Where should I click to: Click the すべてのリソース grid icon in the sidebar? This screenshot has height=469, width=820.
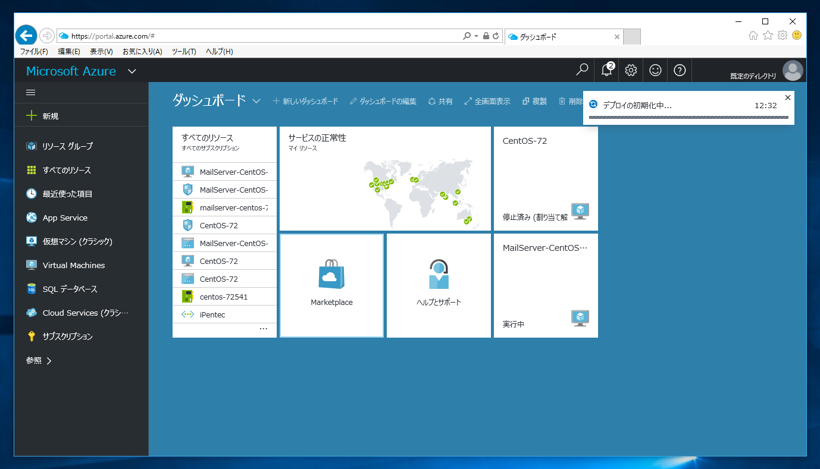pyautogui.click(x=31, y=170)
